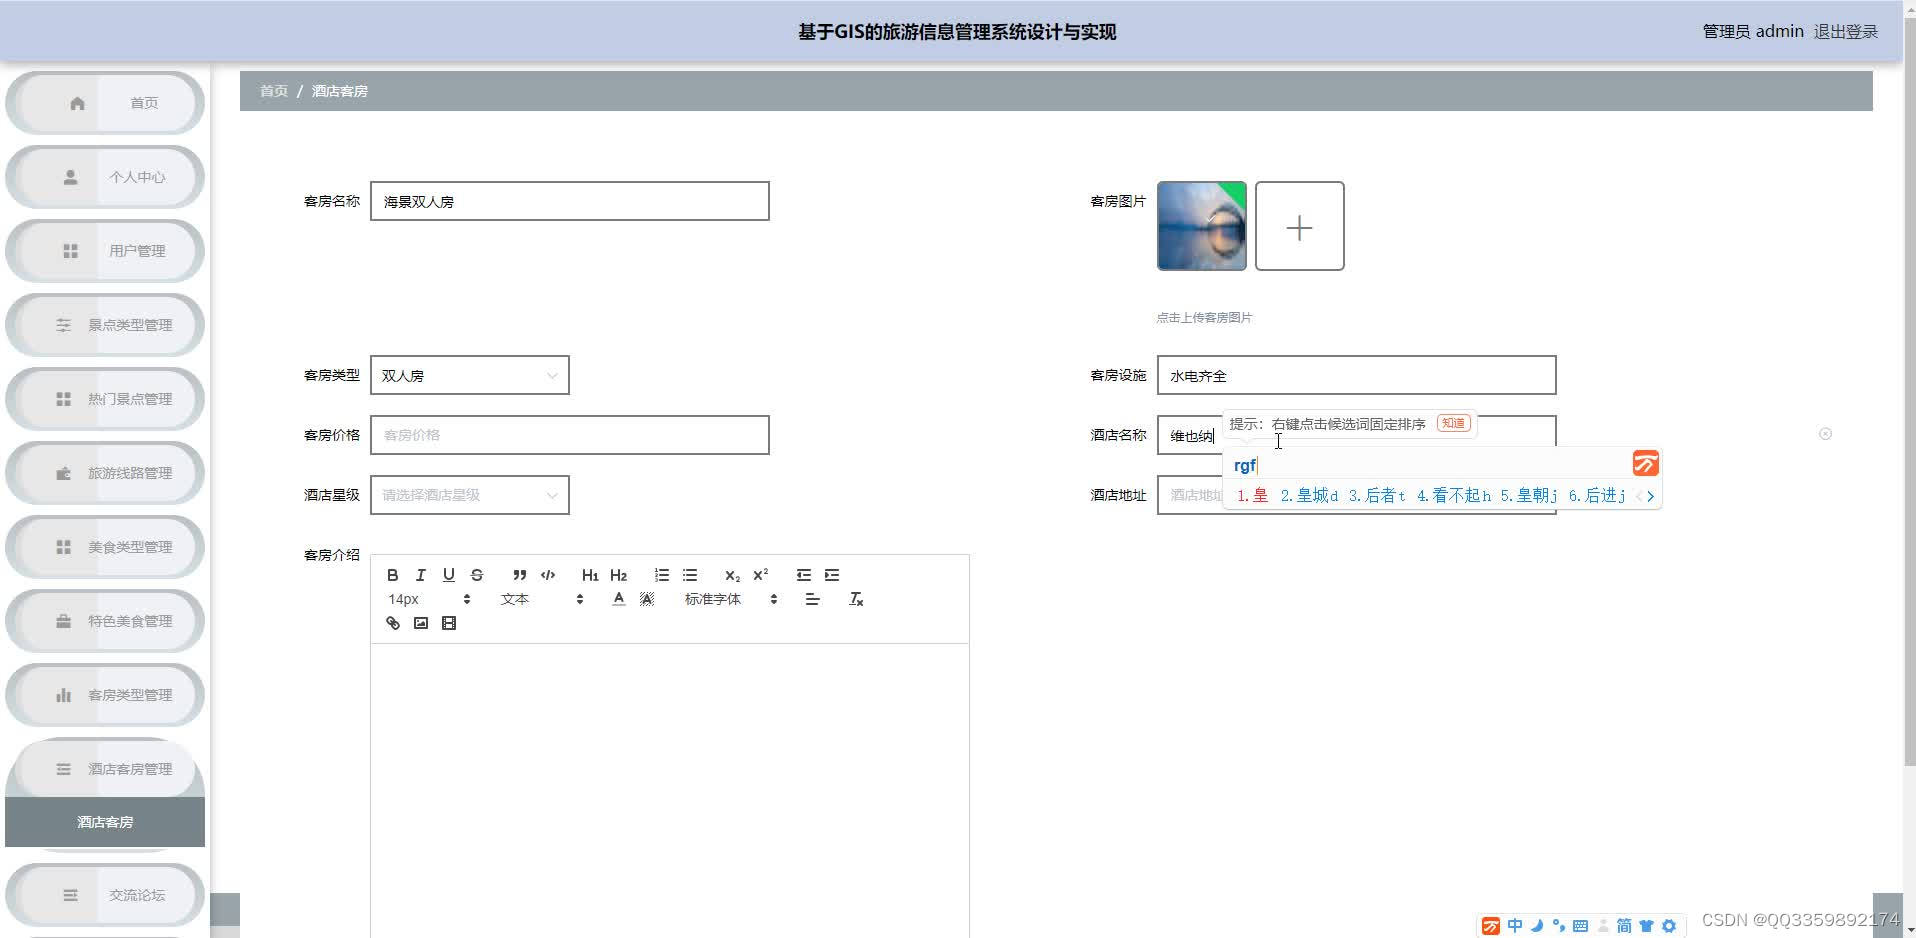Select the 酒店客房 submenu item
The width and height of the screenshot is (1916, 938).
[105, 822]
